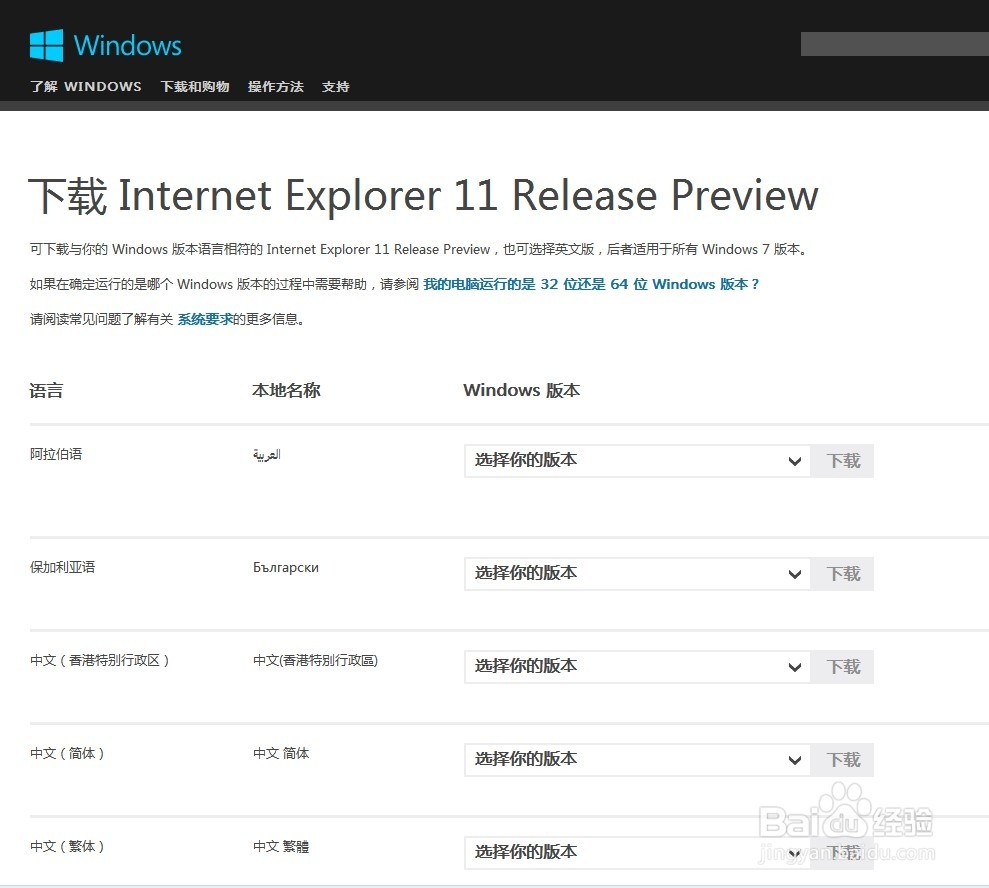Click the 中文 繁體 local name
The height and width of the screenshot is (888, 989).
[x=281, y=846]
